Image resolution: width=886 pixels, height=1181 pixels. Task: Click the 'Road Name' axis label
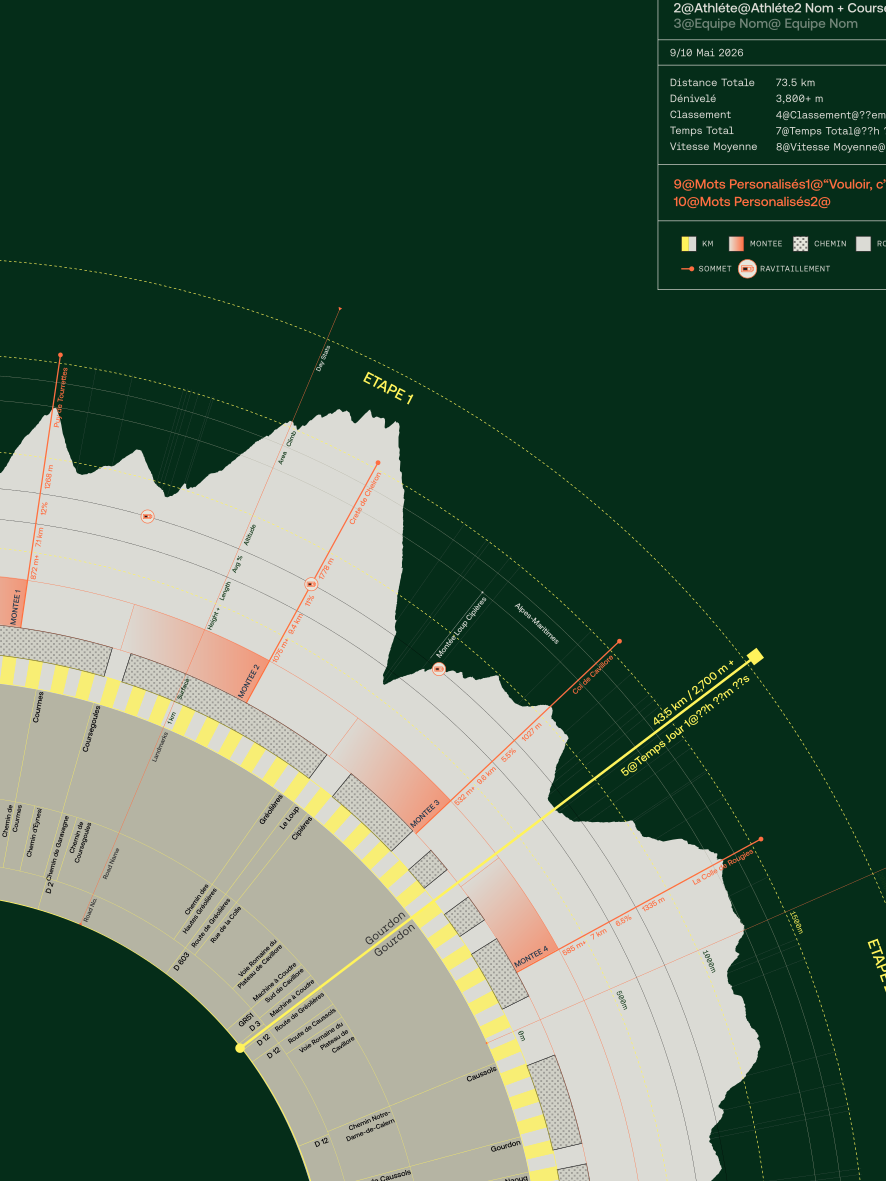coord(111,864)
